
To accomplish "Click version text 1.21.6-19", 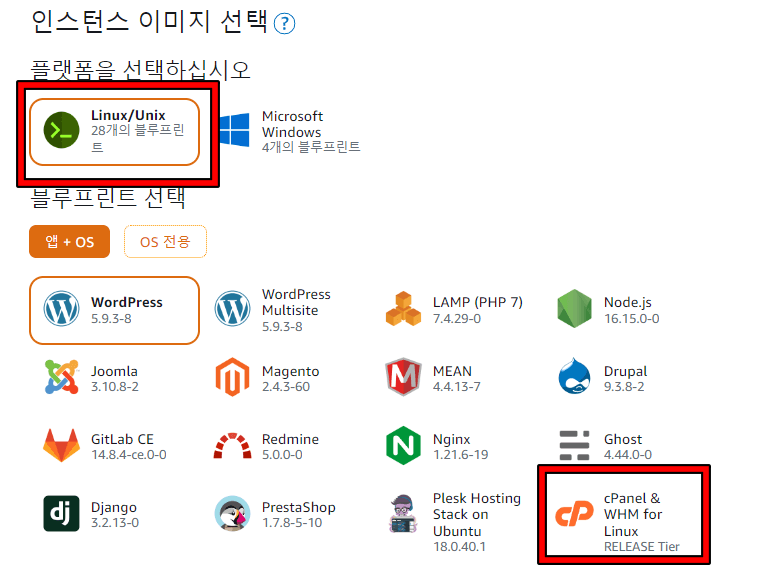I will tap(461, 455).
